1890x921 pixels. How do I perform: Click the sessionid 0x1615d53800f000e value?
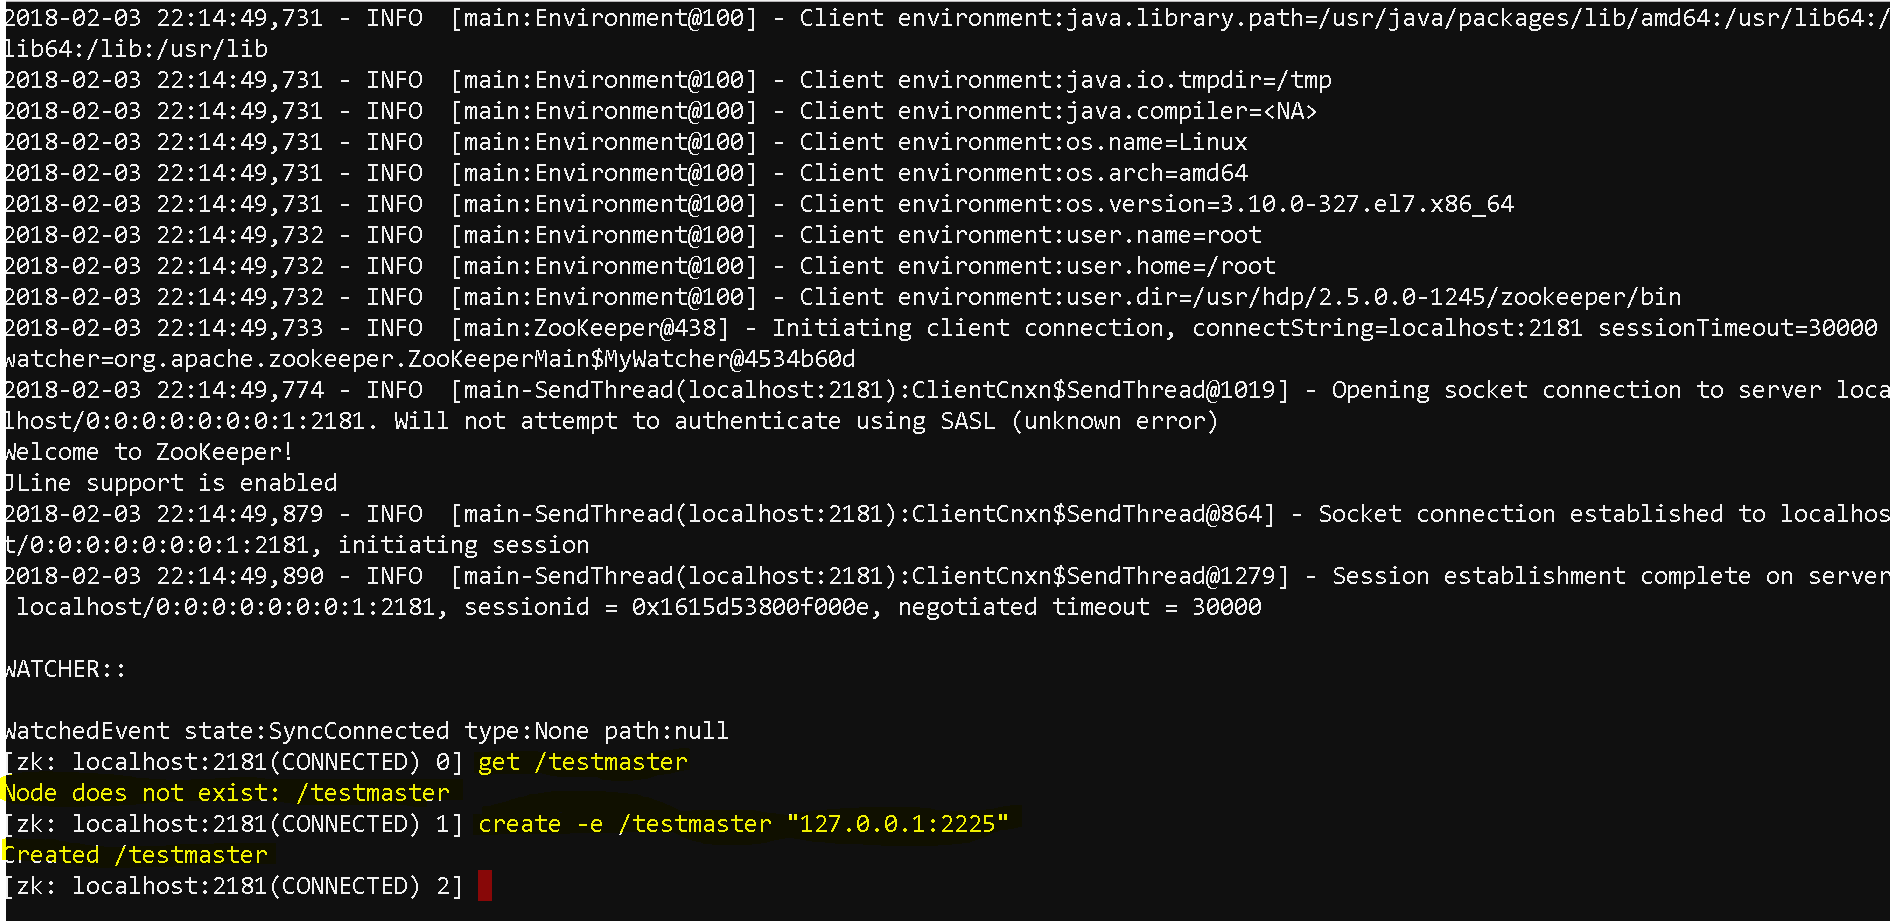[750, 607]
